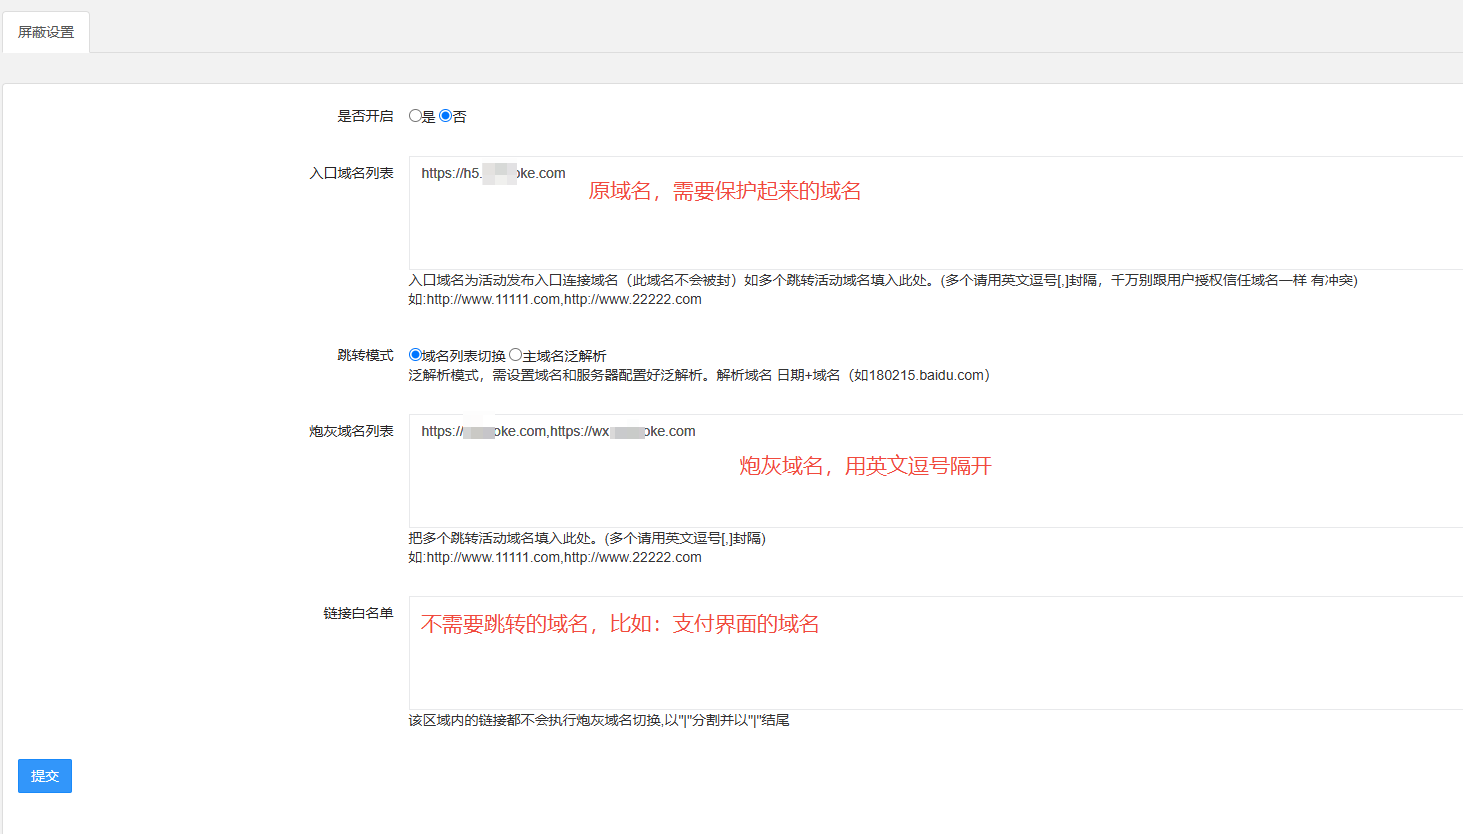Open the 屏蔽设置 tab
This screenshot has height=834, width=1463.
(x=46, y=32)
